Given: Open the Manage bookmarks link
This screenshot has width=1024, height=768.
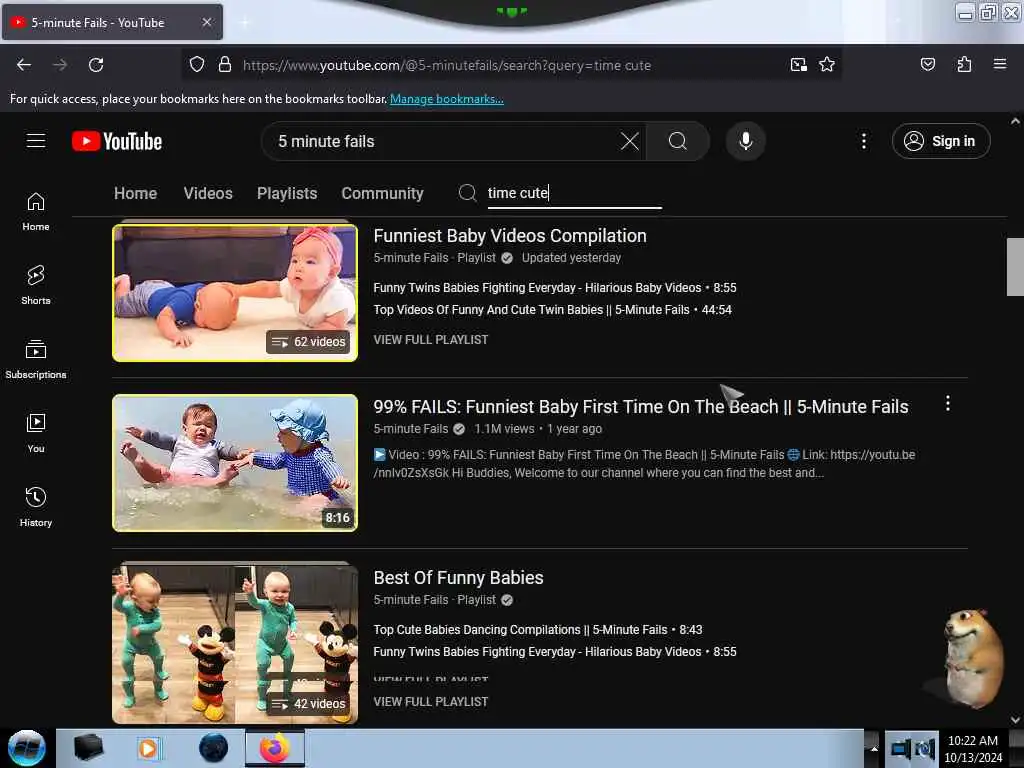Looking at the screenshot, I should point(447,99).
